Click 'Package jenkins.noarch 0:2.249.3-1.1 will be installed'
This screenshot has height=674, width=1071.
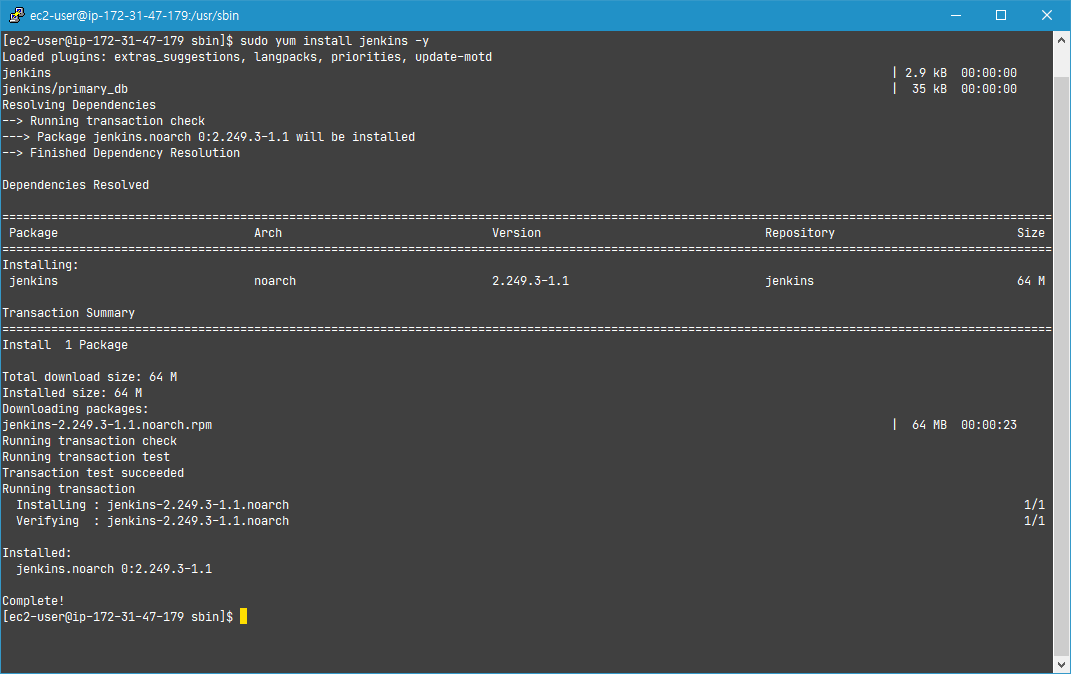(x=226, y=137)
